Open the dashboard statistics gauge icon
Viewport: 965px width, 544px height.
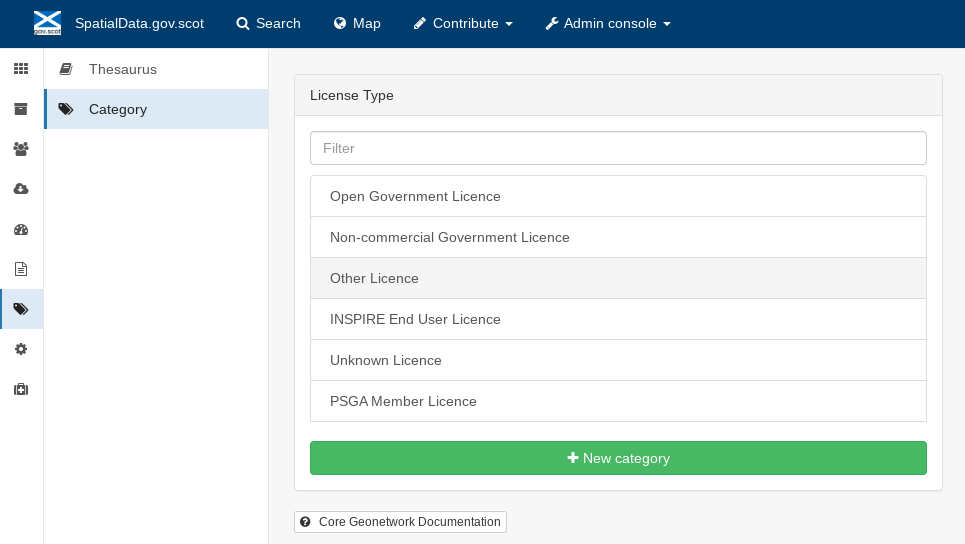click(21, 230)
